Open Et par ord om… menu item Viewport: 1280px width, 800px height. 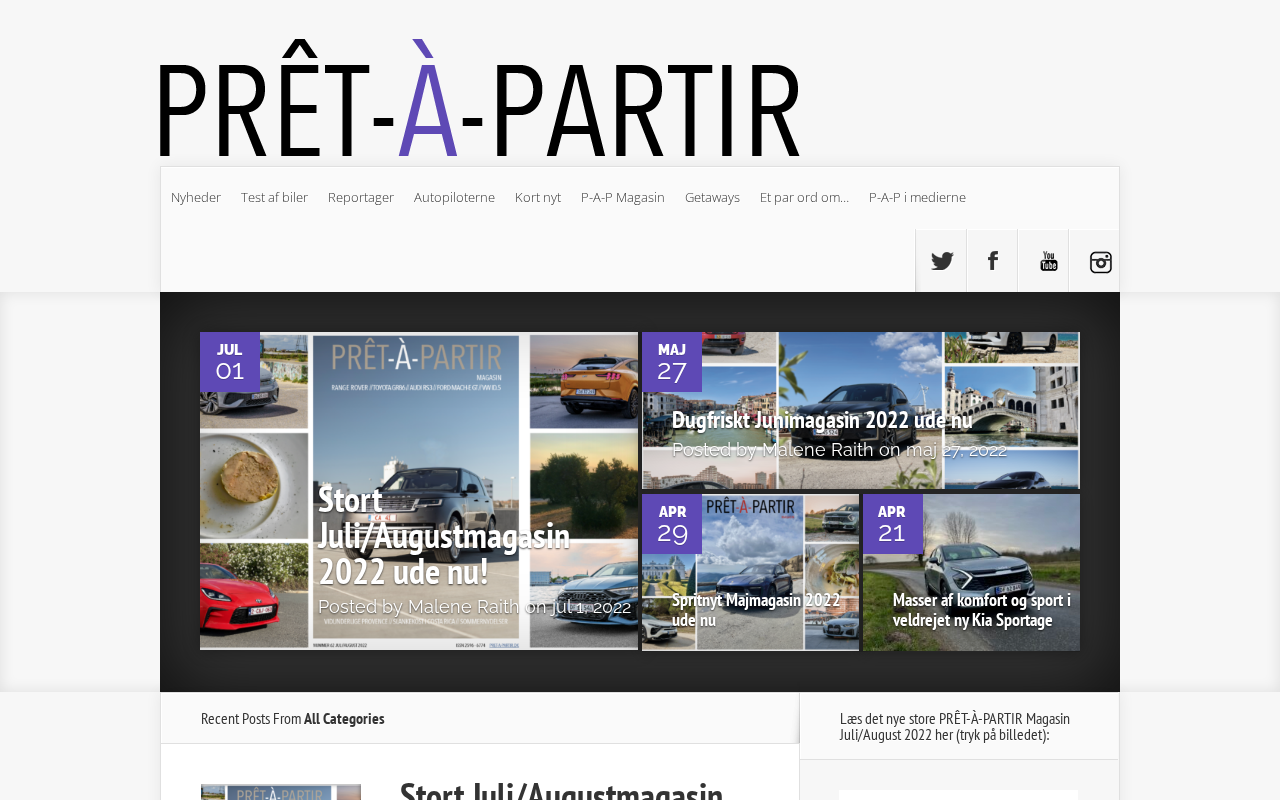(x=804, y=197)
